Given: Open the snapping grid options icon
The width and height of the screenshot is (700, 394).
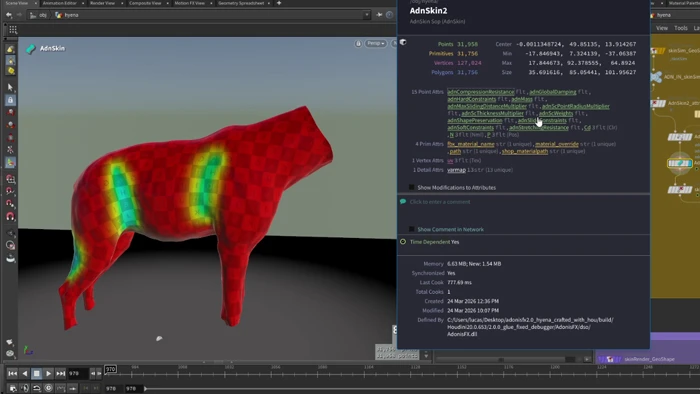Looking at the screenshot, I should (13, 30).
